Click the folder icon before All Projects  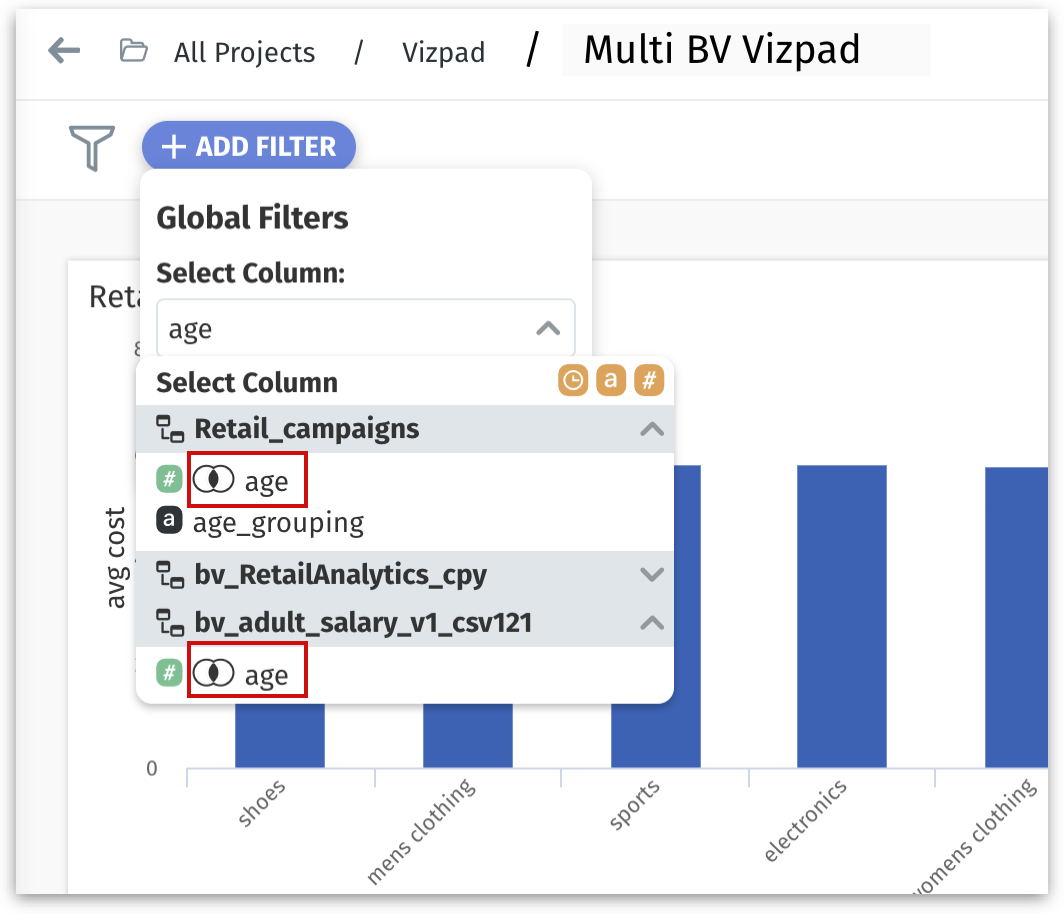coord(135,50)
